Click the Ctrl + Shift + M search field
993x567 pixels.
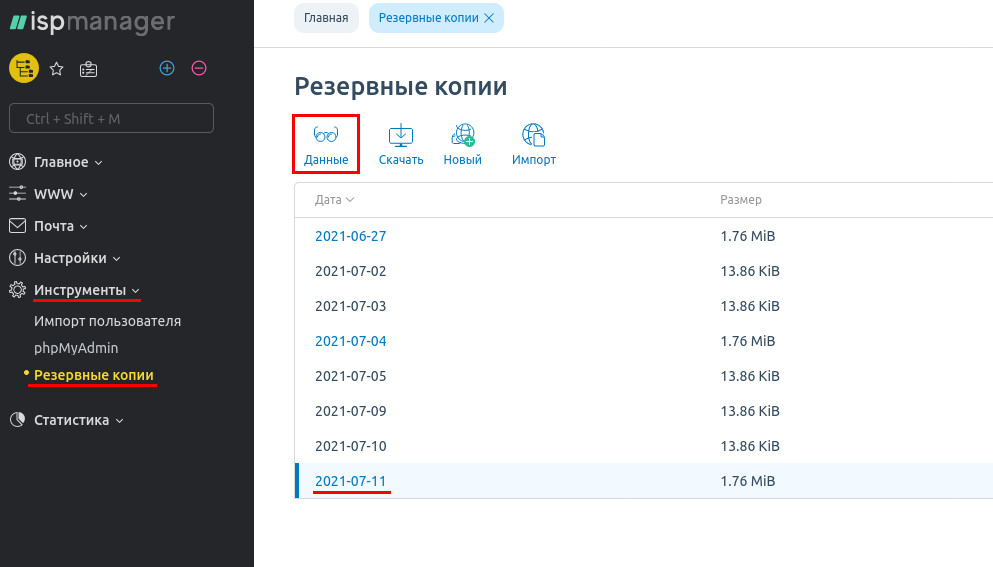pyautogui.click(x=111, y=119)
